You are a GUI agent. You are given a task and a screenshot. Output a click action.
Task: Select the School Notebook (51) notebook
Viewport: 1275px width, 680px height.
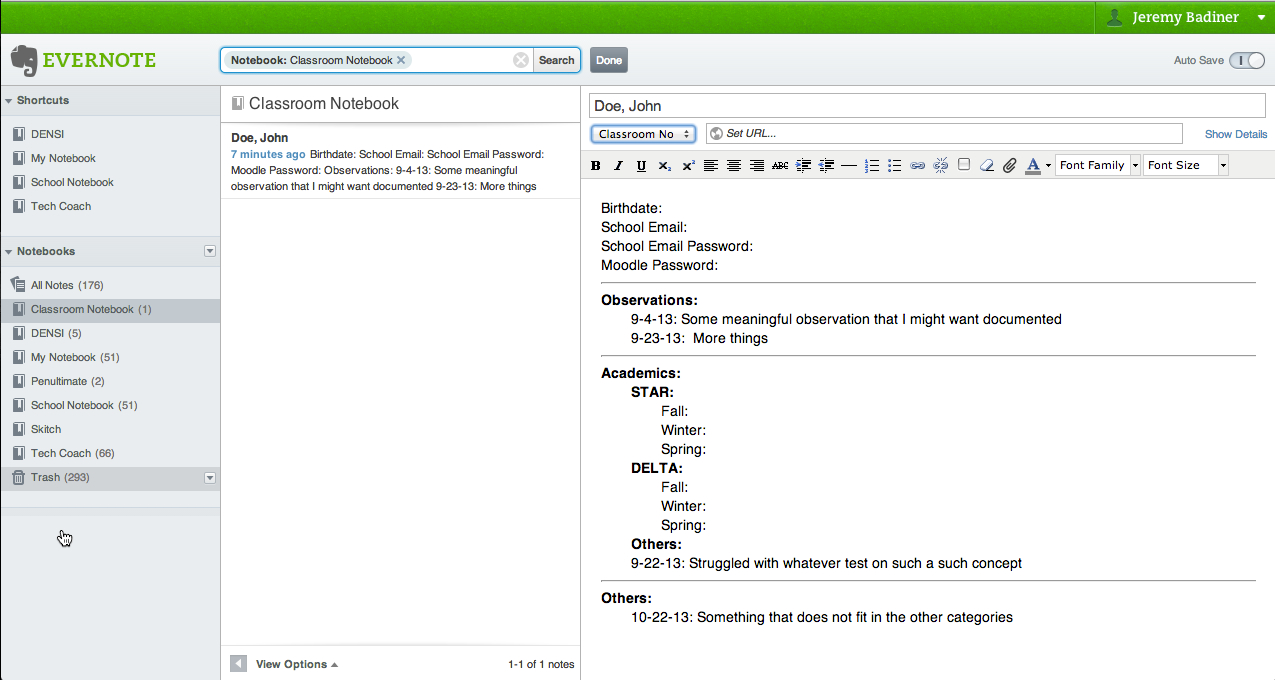110,405
